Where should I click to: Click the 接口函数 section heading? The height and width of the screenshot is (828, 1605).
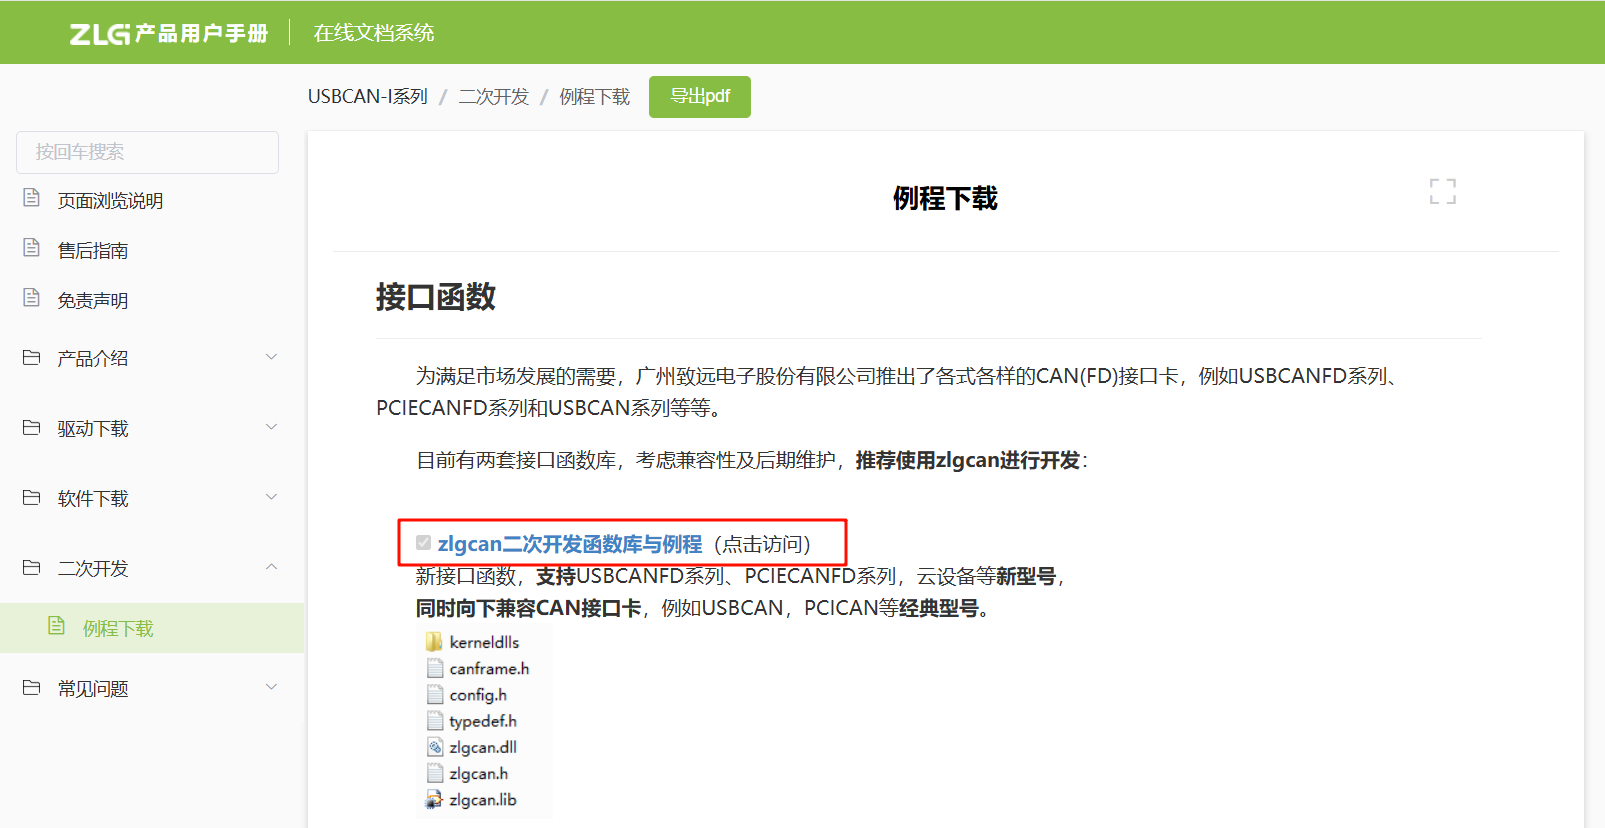click(x=436, y=297)
